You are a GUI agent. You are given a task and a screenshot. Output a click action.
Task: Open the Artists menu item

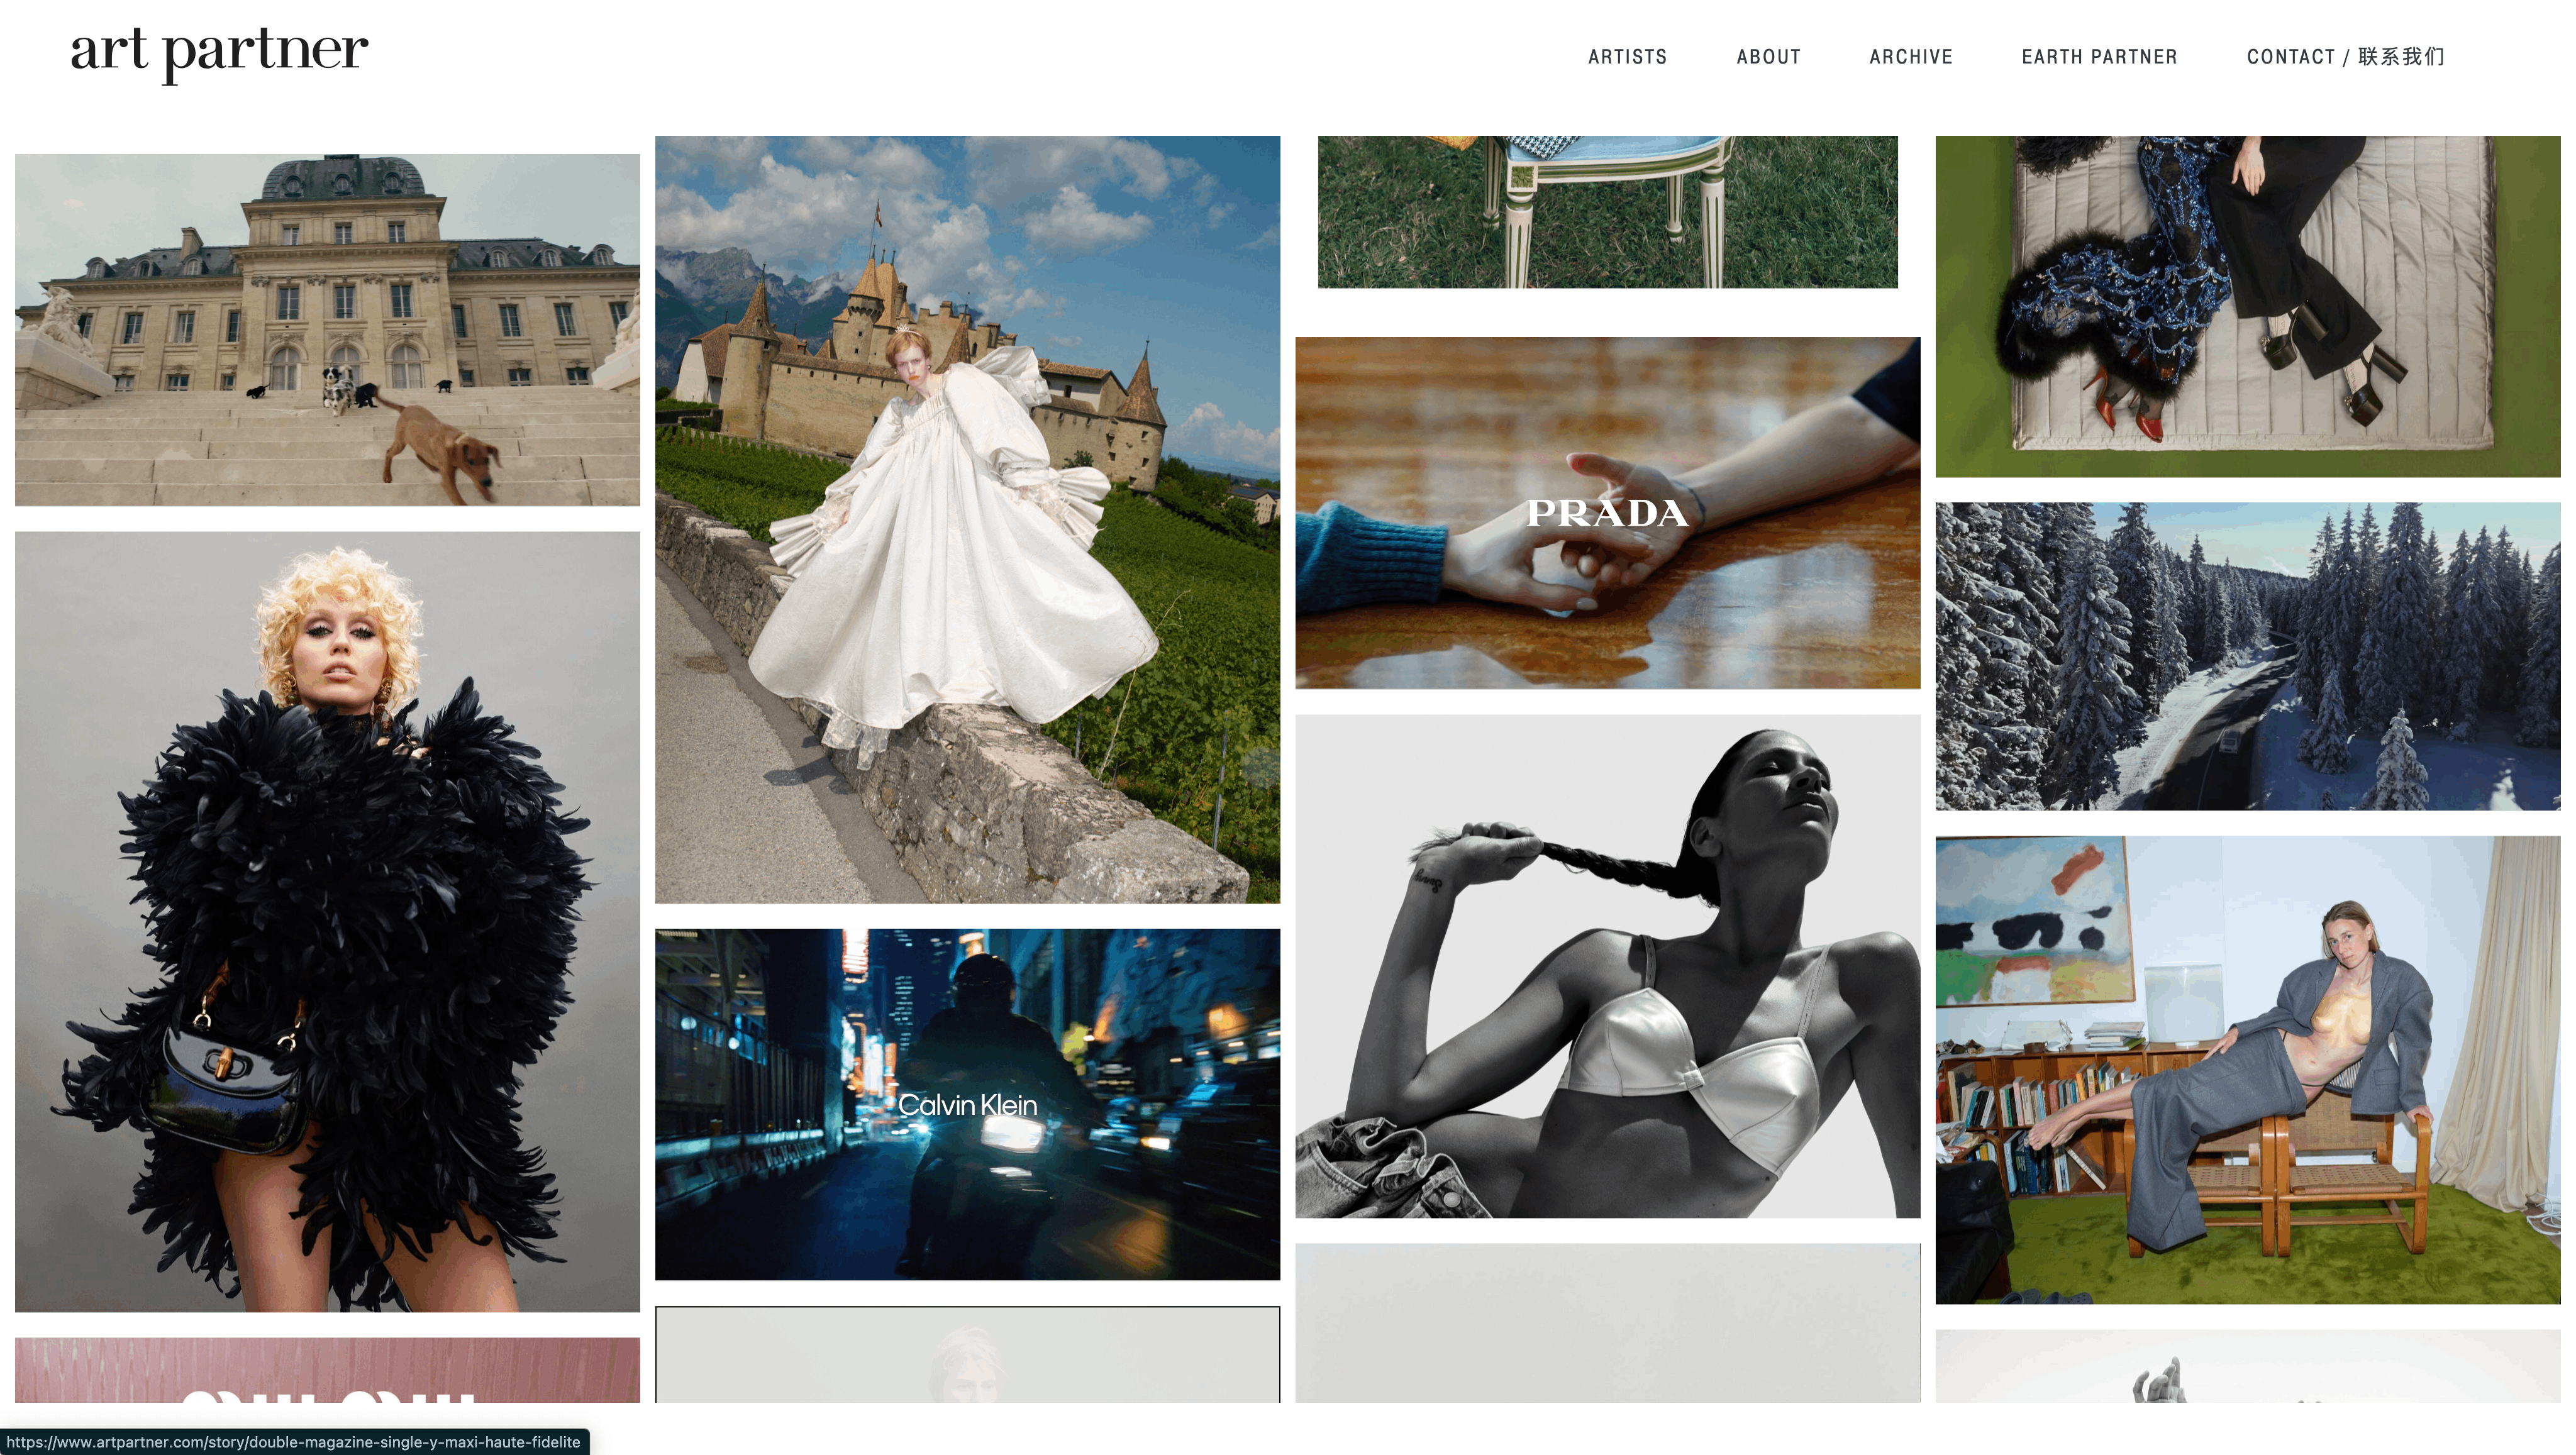coord(1627,57)
